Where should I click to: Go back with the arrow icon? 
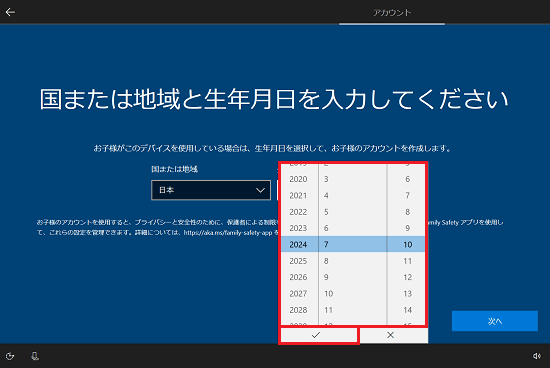click(x=10, y=12)
